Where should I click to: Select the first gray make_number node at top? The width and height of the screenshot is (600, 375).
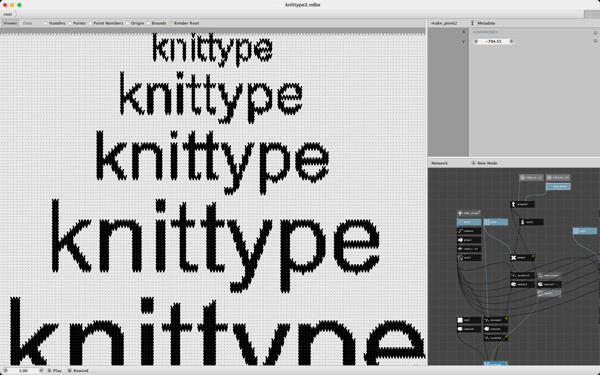[532, 178]
